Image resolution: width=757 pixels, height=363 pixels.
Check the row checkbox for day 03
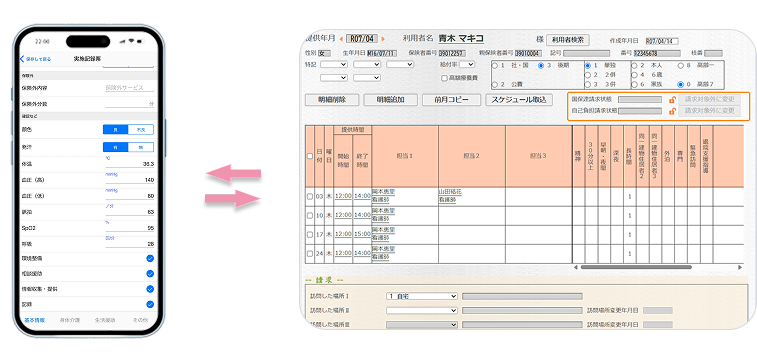[x=309, y=196]
